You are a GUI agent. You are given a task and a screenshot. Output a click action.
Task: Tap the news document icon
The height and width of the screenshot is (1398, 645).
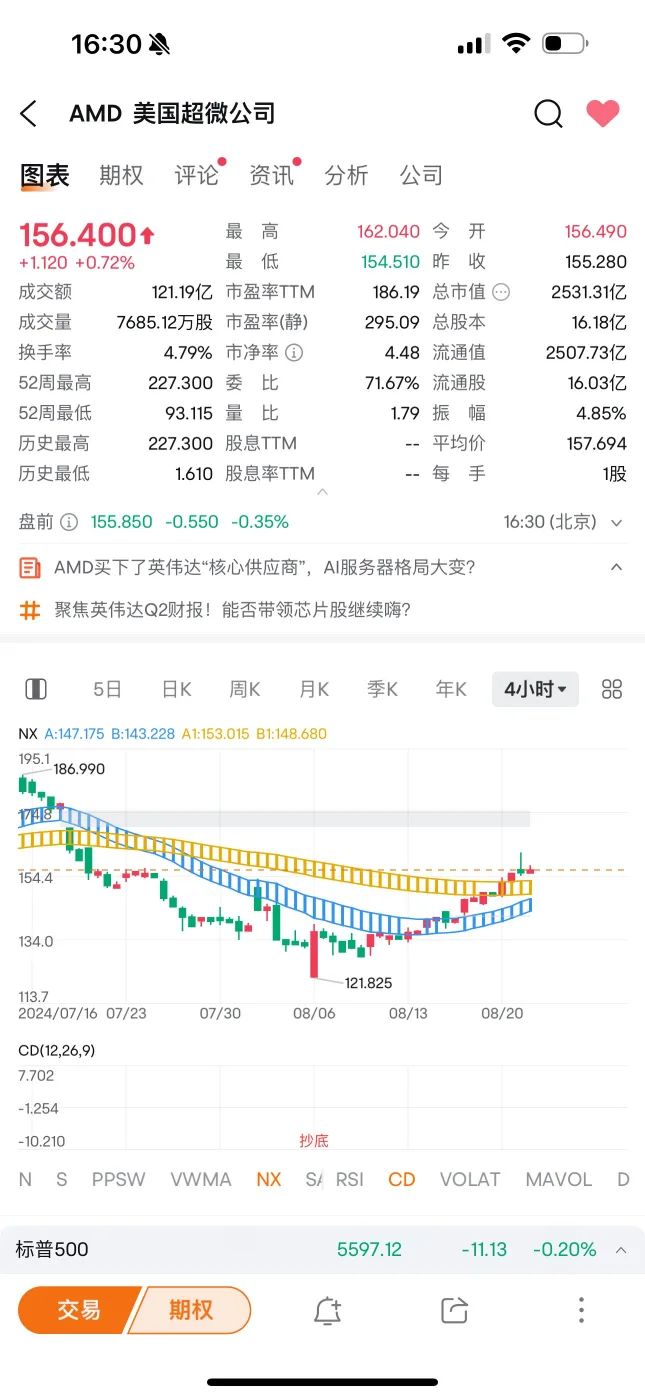[x=30, y=568]
